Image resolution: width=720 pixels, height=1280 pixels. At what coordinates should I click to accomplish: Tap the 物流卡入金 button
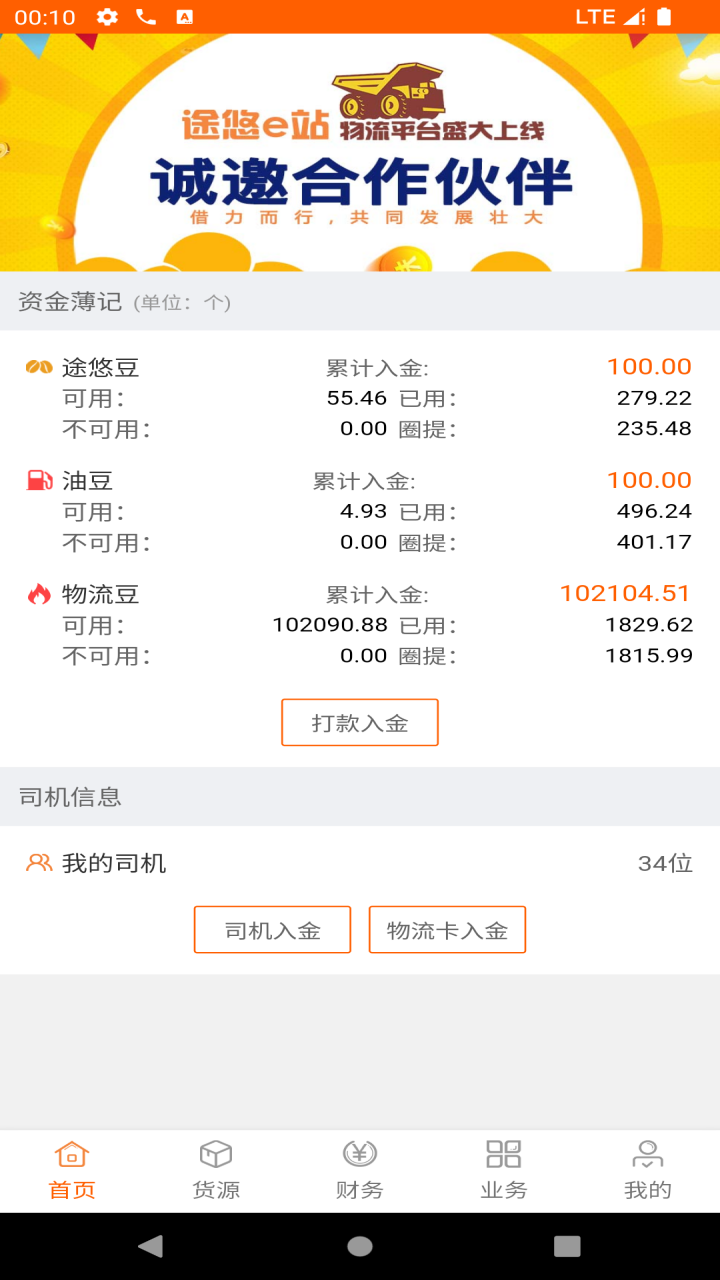(447, 930)
